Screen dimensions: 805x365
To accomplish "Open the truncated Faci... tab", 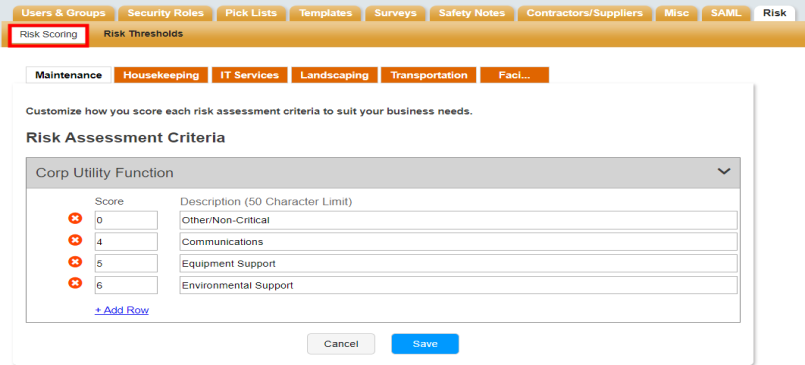I will coord(514,75).
